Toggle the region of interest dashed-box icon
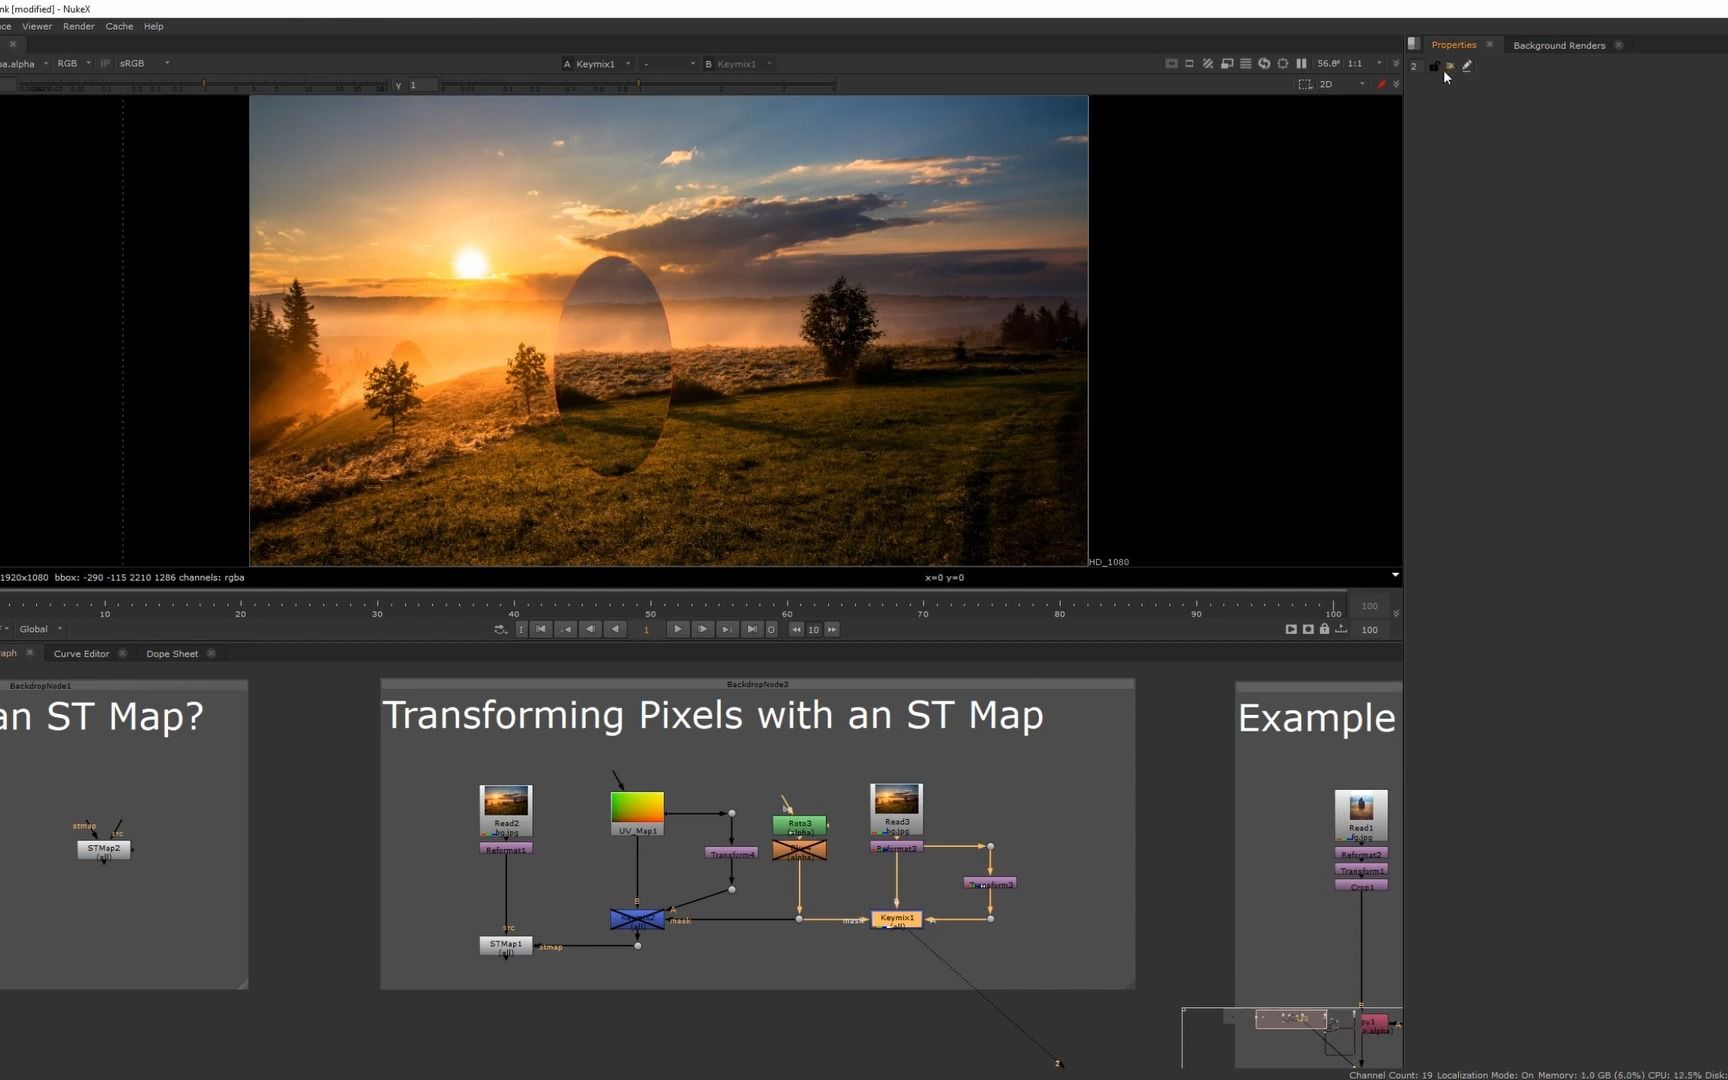Image resolution: width=1728 pixels, height=1080 pixels. tap(1305, 84)
